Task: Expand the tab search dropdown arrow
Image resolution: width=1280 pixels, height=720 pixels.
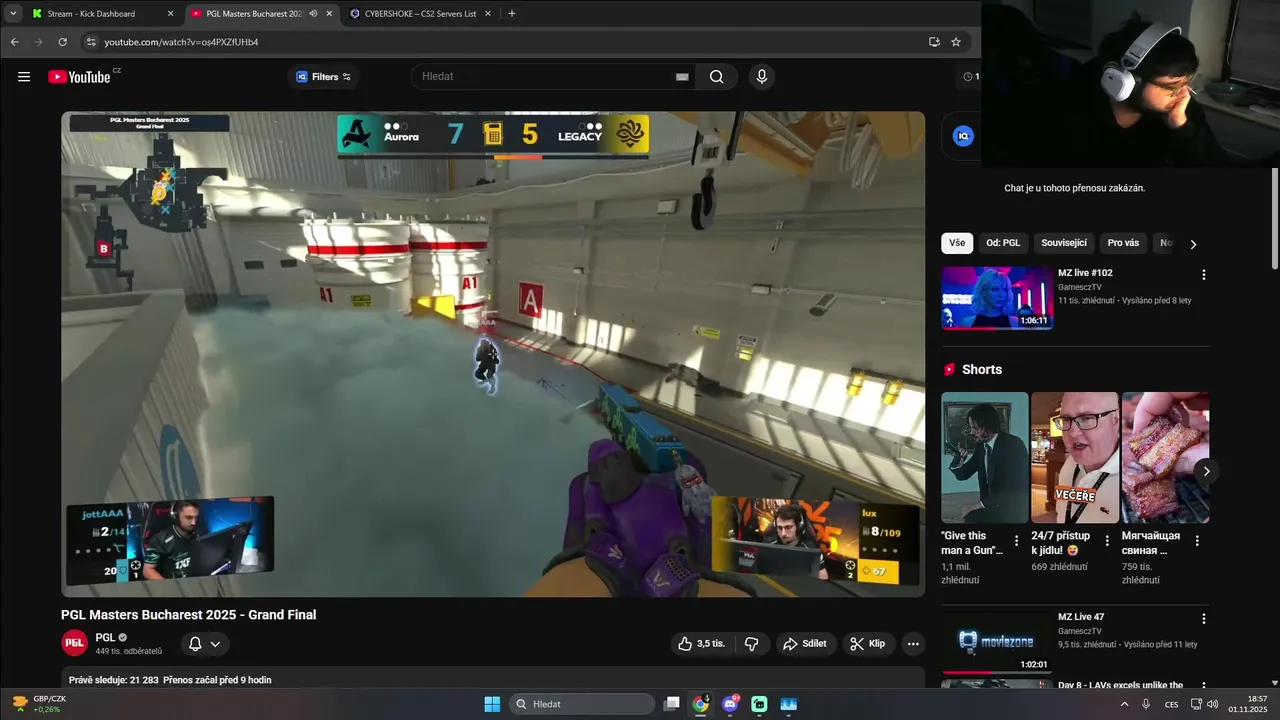Action: (13, 14)
